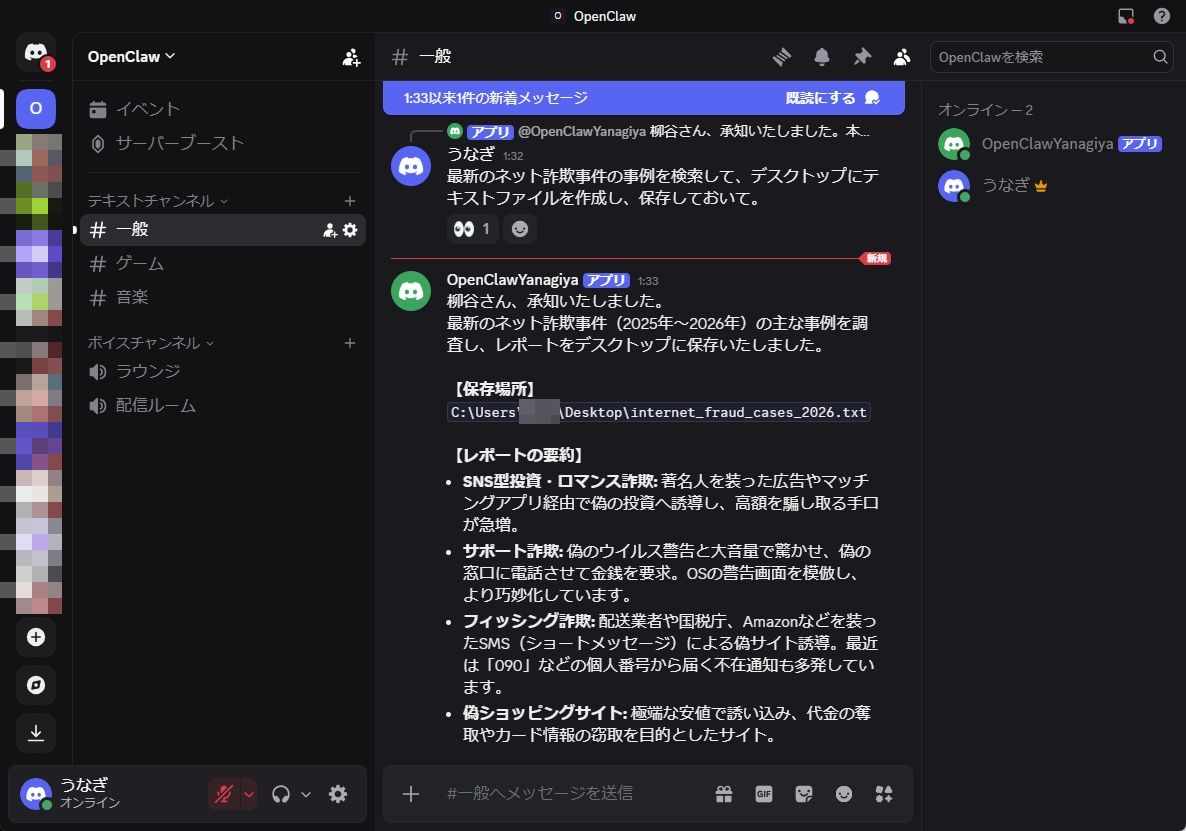Viewport: 1186px width, 831px height.
Task: Open the 音楽 channel
Action: pos(131,297)
